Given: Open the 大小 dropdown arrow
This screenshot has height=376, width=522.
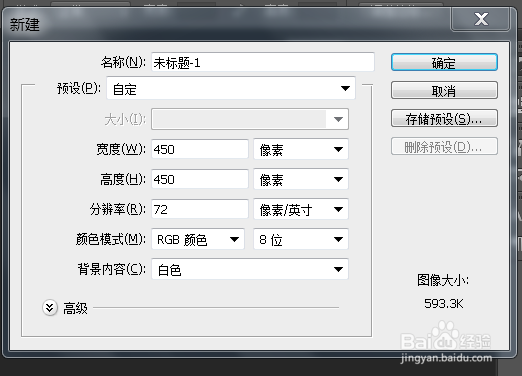Looking at the screenshot, I should [338, 119].
